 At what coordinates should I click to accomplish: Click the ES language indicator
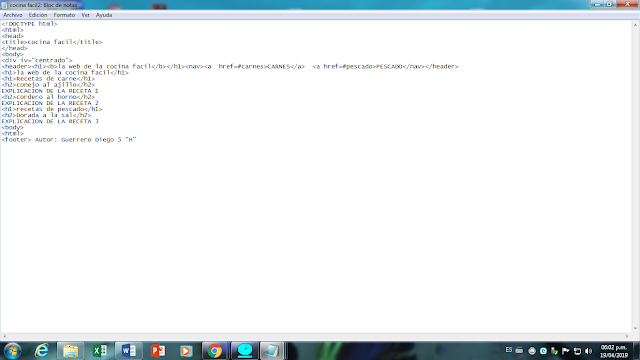point(509,350)
